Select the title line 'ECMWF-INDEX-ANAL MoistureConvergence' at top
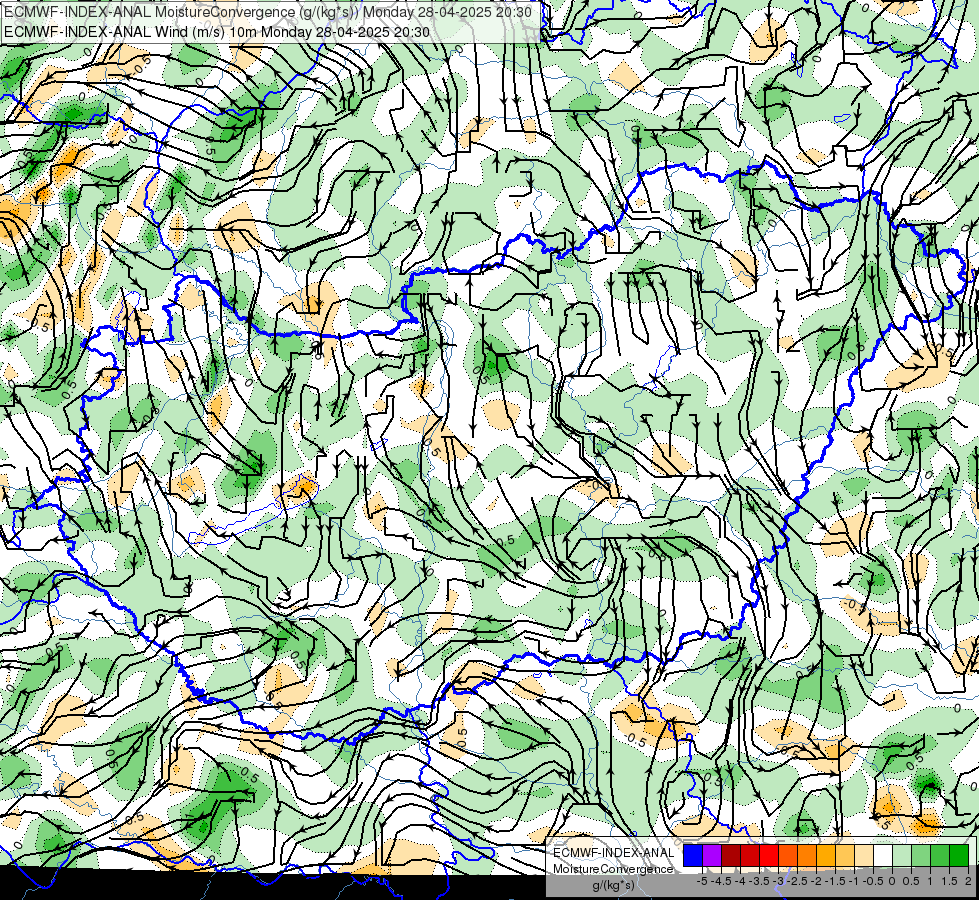 tap(268, 12)
